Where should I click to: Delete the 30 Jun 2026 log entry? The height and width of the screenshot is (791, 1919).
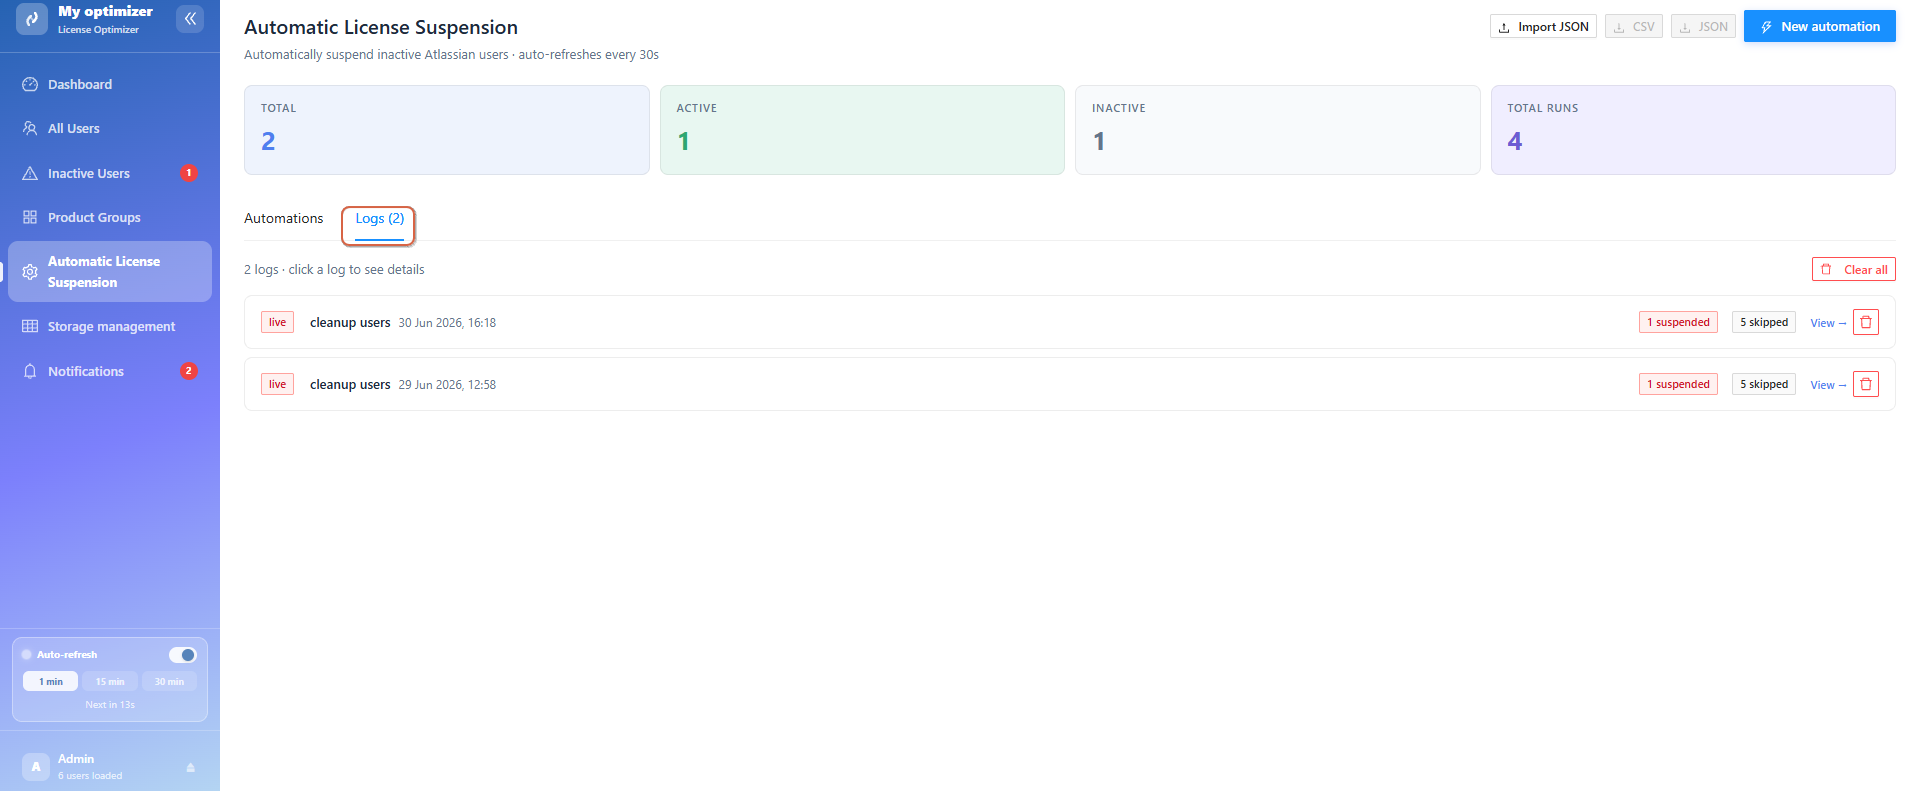(1866, 322)
